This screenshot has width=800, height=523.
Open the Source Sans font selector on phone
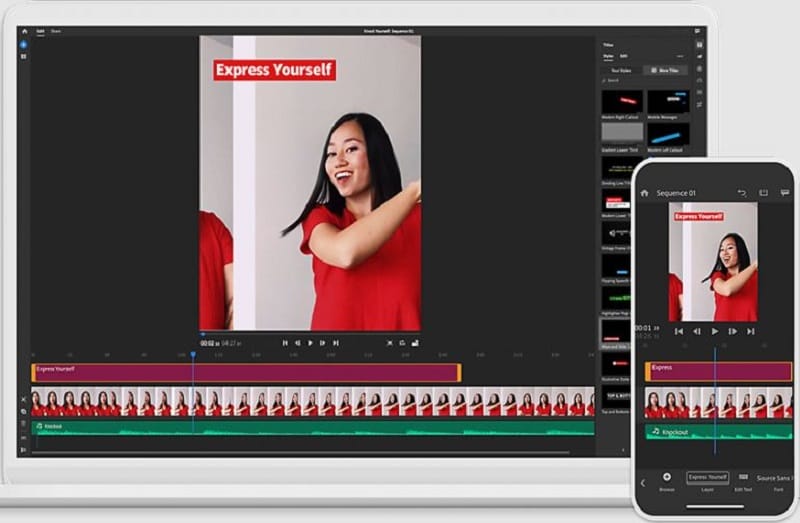774,478
